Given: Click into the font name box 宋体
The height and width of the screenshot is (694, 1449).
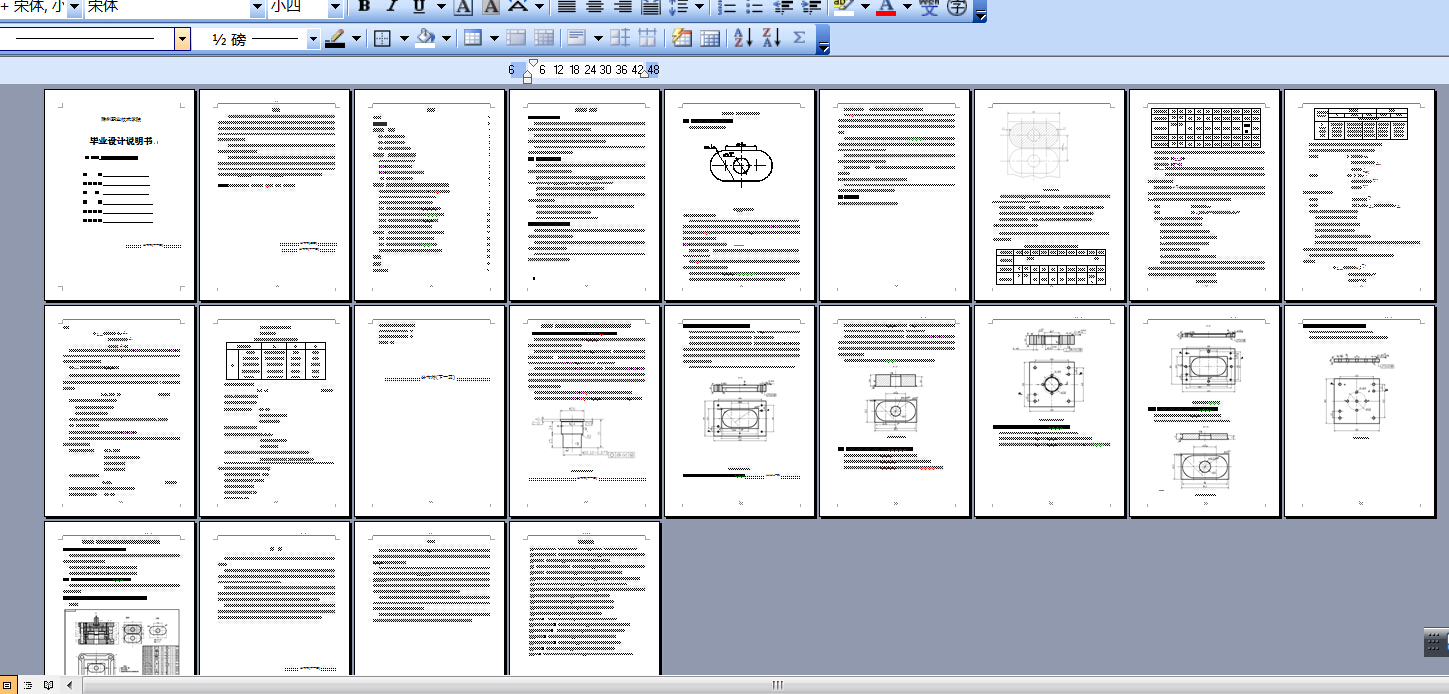Looking at the screenshot, I should point(167,7).
